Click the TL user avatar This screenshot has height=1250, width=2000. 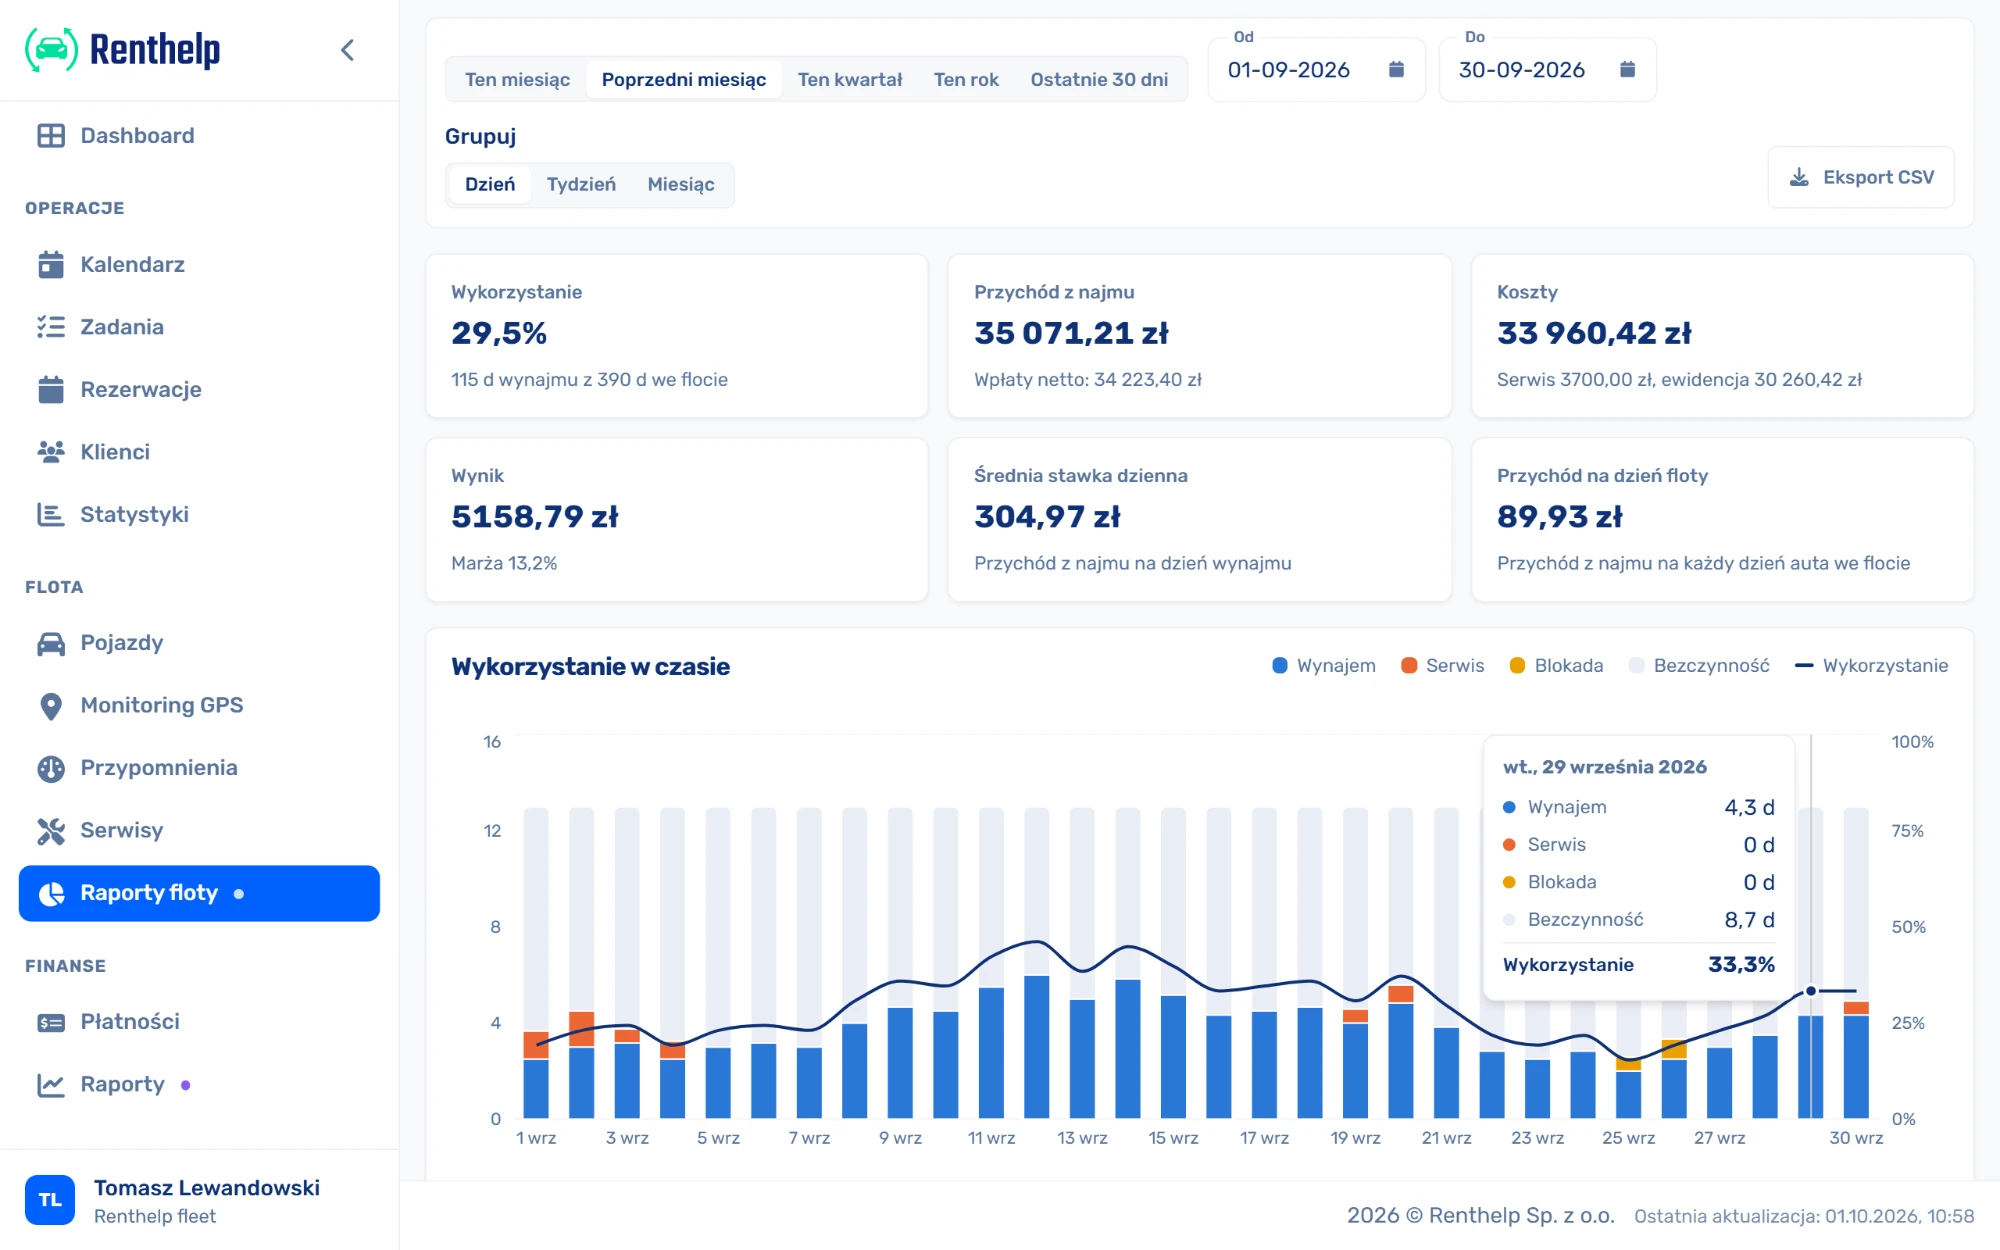point(50,1200)
